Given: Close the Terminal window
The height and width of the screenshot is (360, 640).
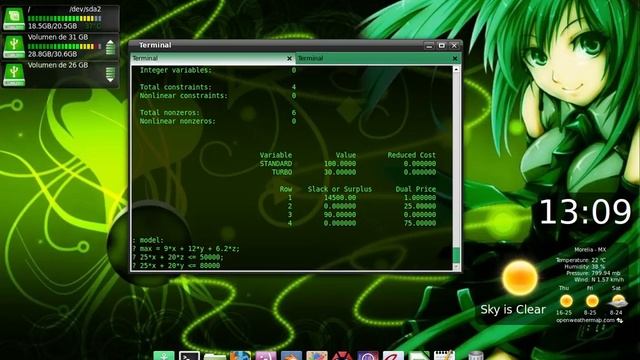Looking at the screenshot, I should click(454, 46).
